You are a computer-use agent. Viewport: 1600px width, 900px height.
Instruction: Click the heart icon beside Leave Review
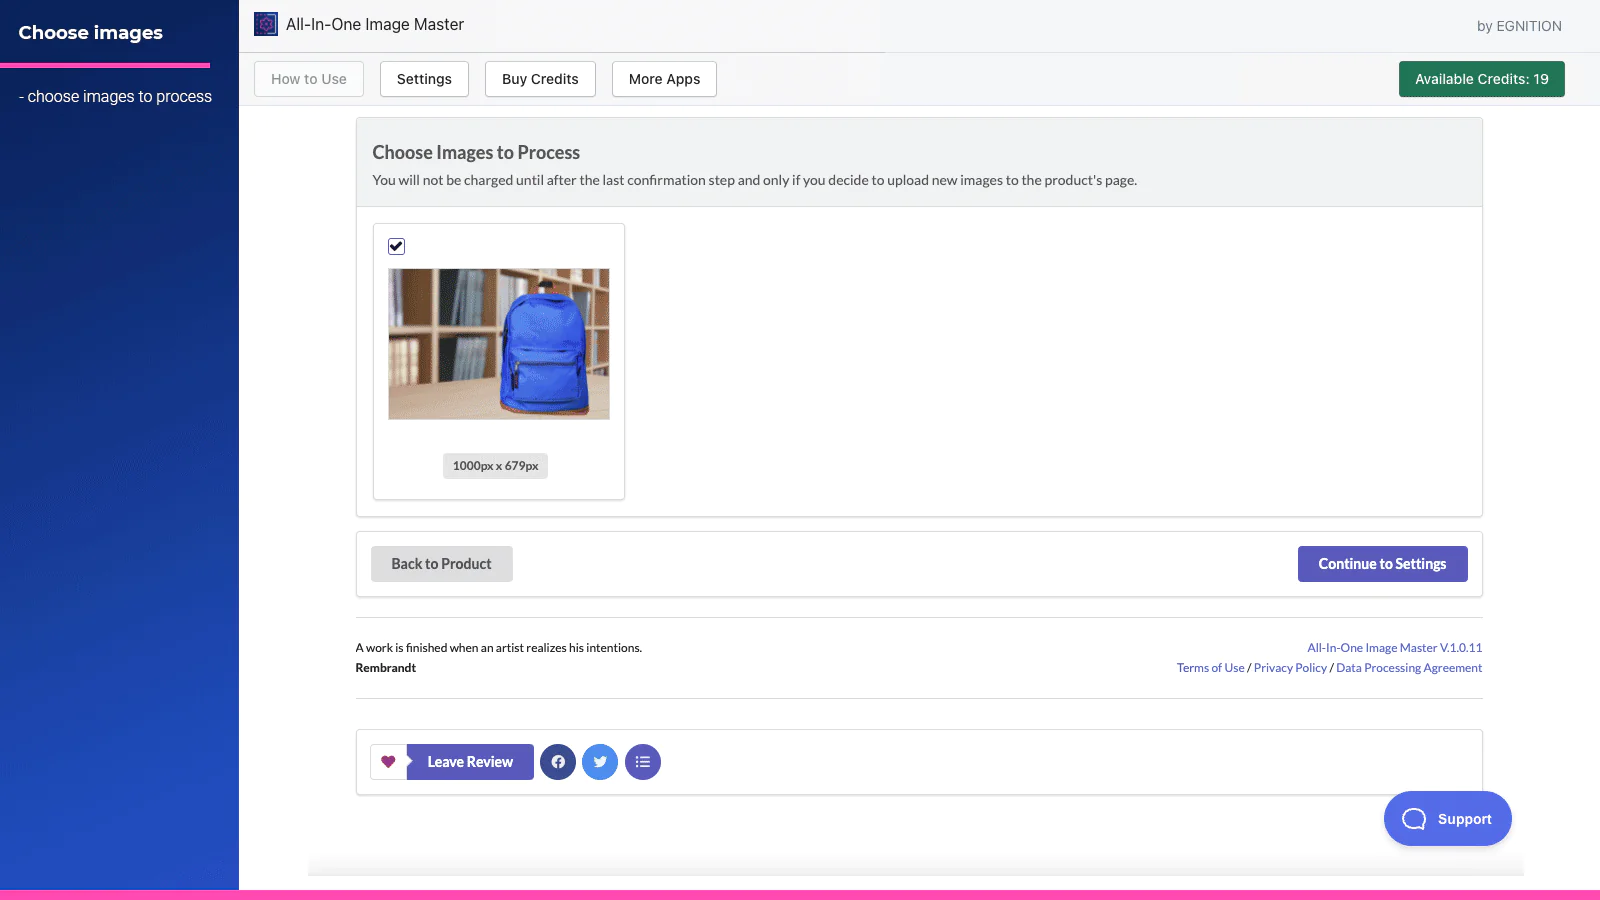click(388, 762)
